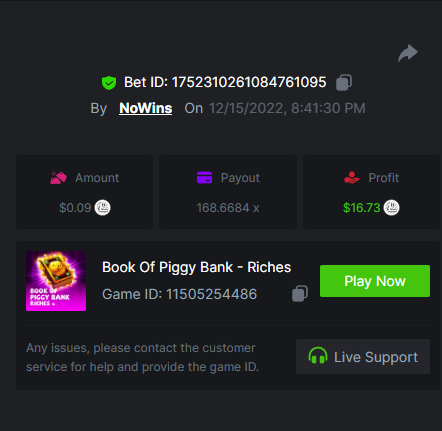
Task: Click the Book Of Piggy Bank - Riches title
Action: (x=196, y=267)
